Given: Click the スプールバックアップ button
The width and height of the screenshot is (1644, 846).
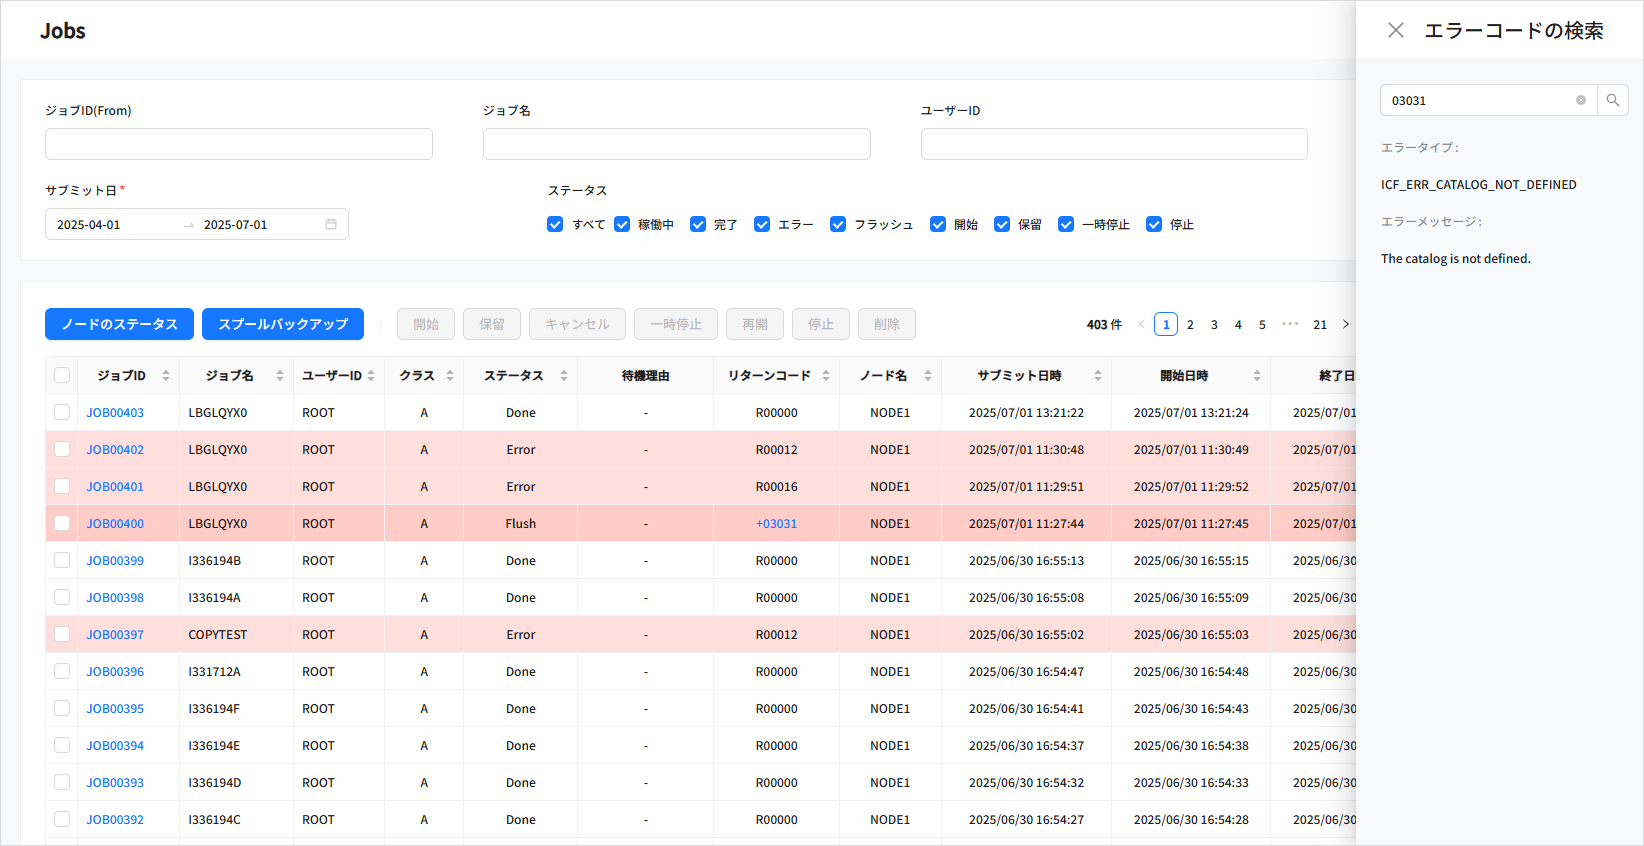Looking at the screenshot, I should coord(283,324).
